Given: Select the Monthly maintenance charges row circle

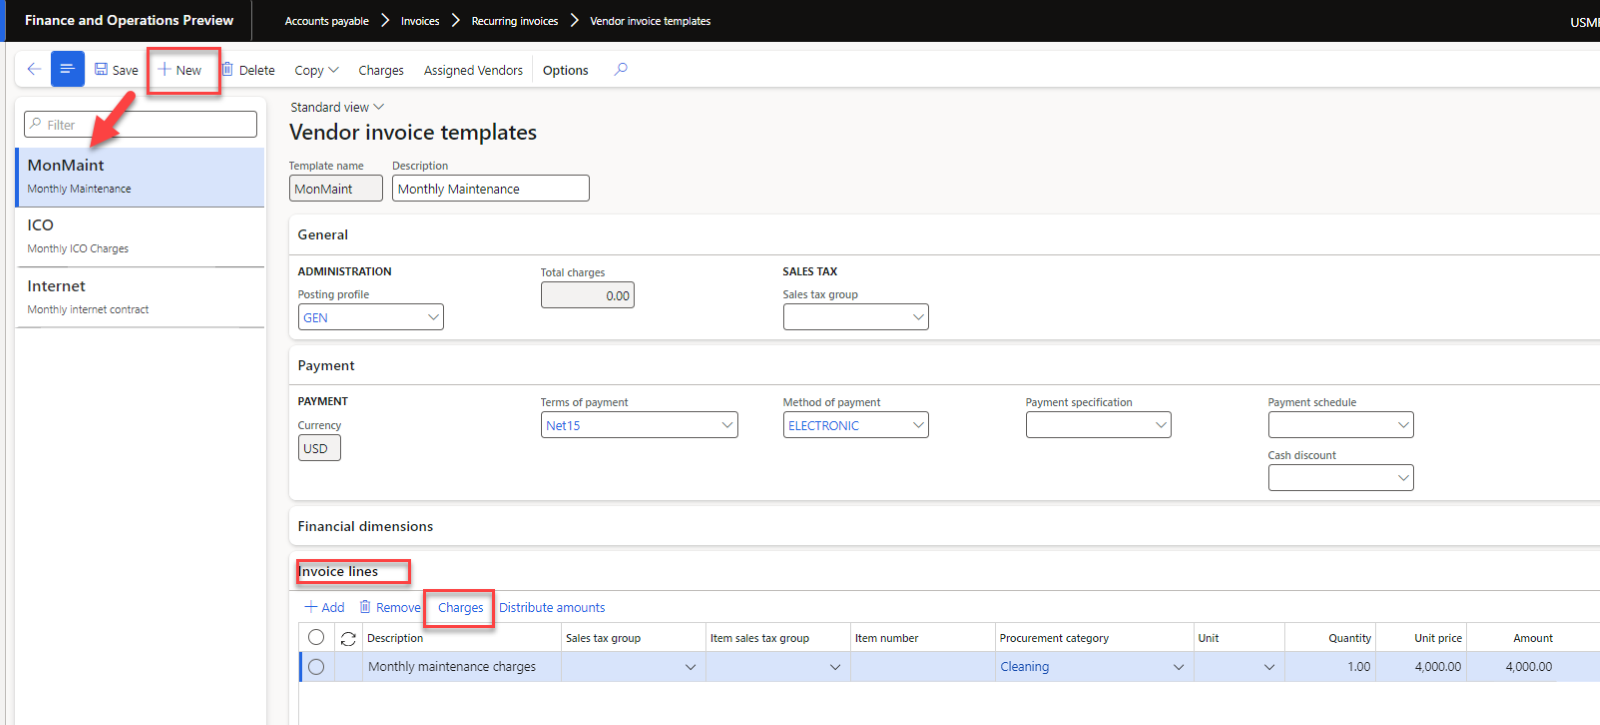Looking at the screenshot, I should [316, 666].
